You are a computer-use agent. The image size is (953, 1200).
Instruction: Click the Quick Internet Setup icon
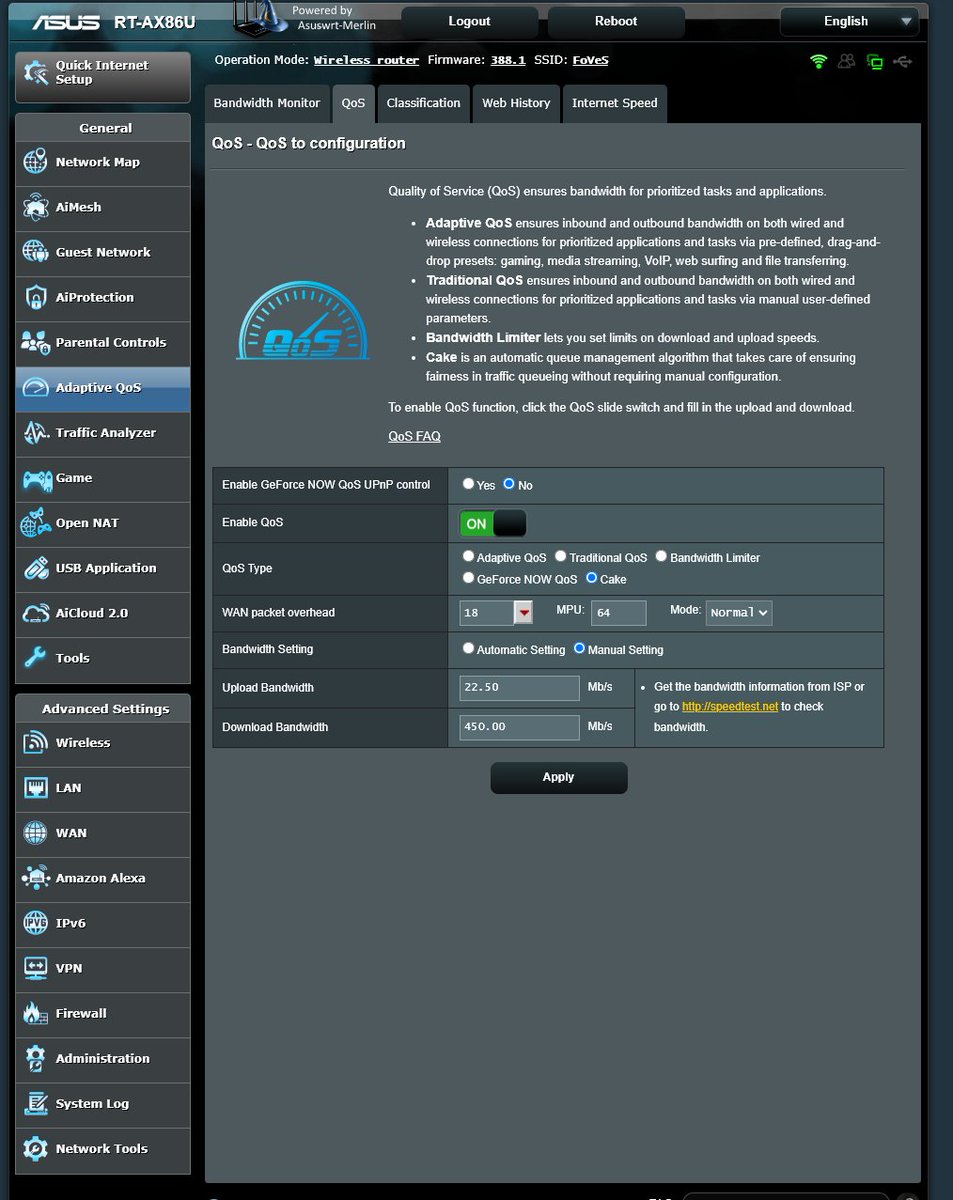click(36, 72)
